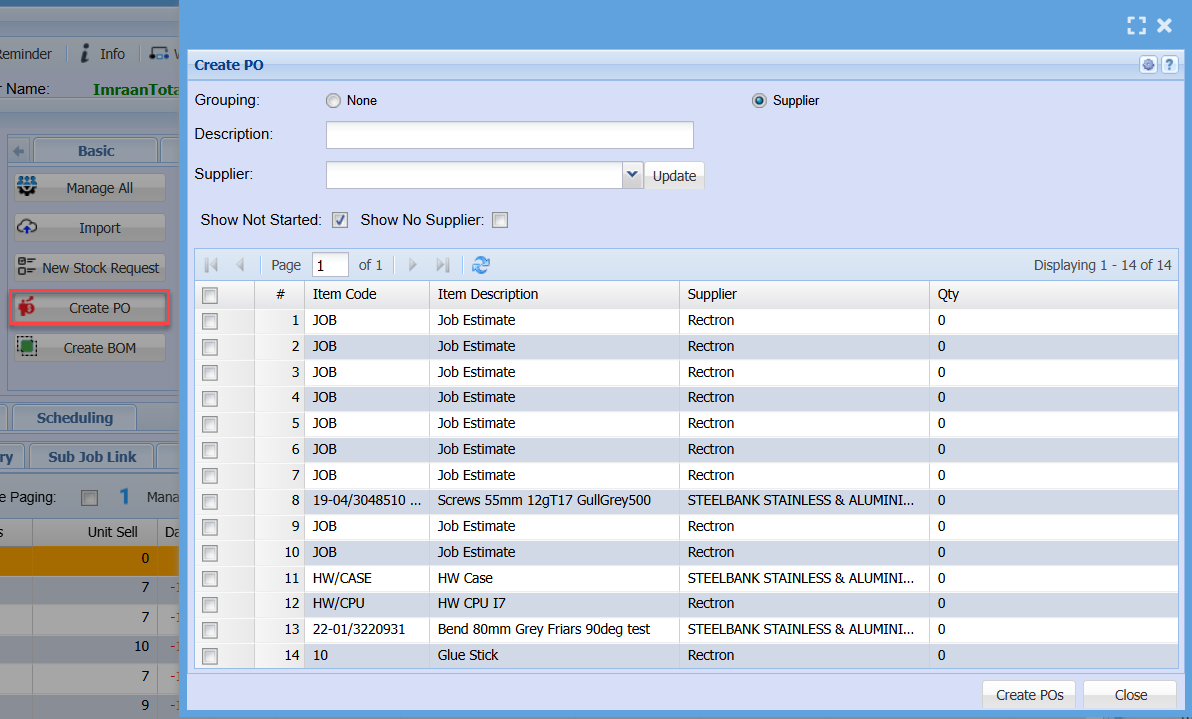This screenshot has height=719, width=1192.
Task: Click the Info icon in toolbar
Action: pos(86,53)
